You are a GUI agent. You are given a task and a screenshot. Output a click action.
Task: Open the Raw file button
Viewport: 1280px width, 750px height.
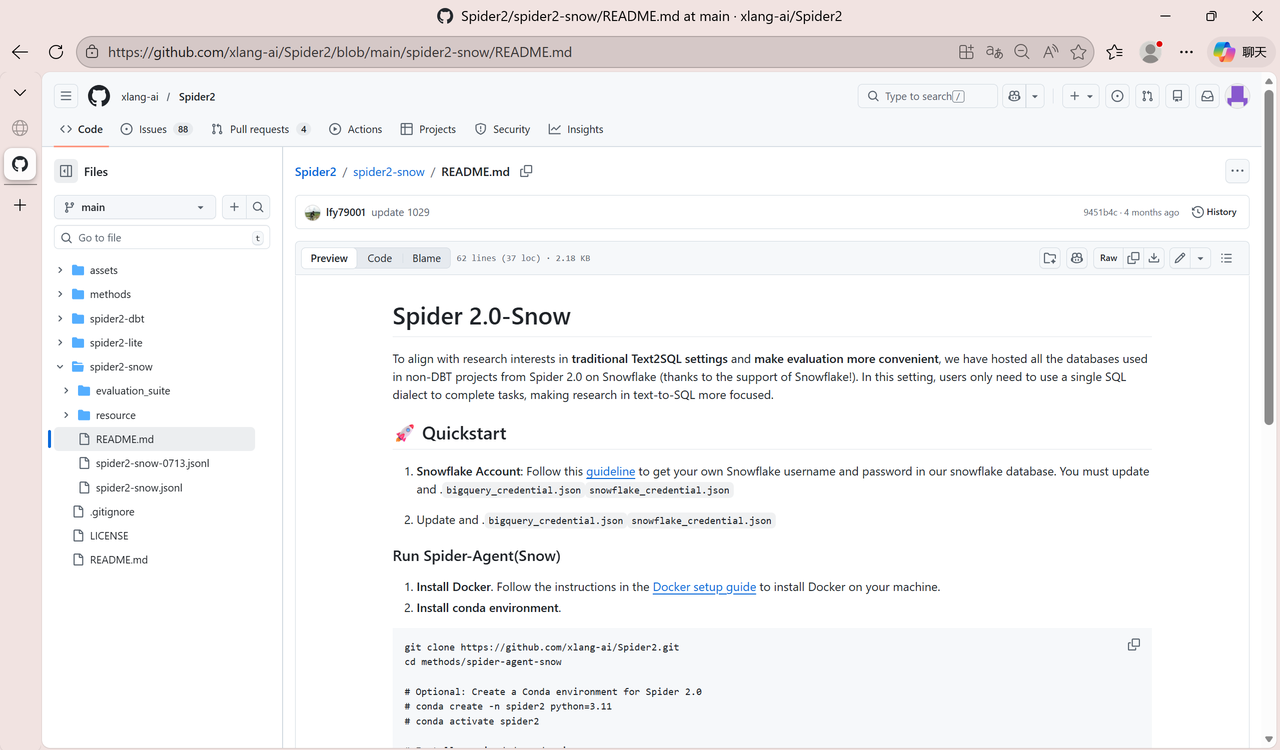[1108, 258]
